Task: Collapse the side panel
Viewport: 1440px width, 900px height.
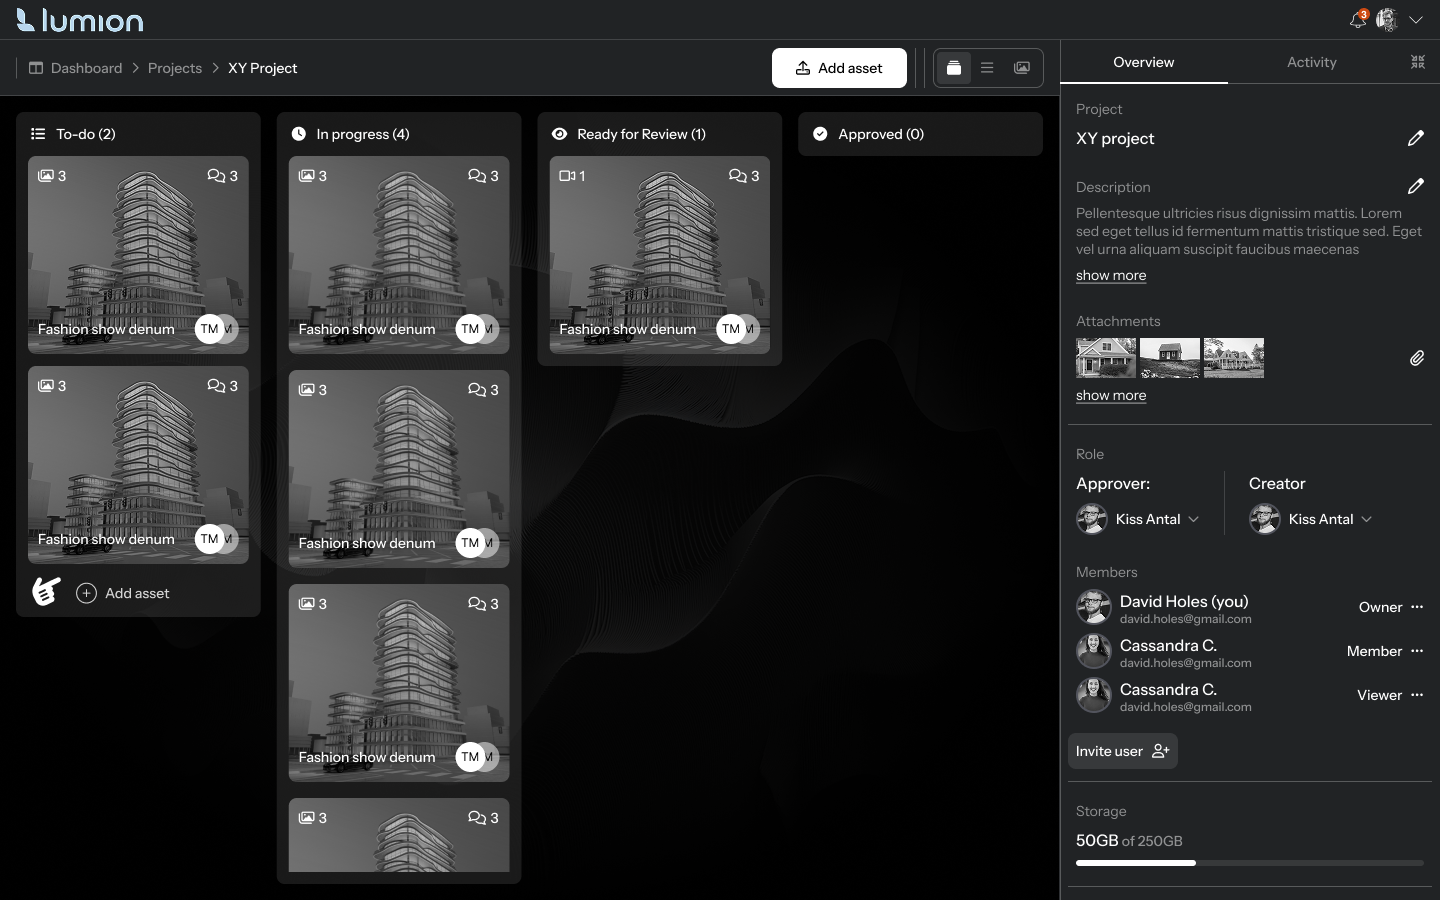Action: tap(1418, 62)
